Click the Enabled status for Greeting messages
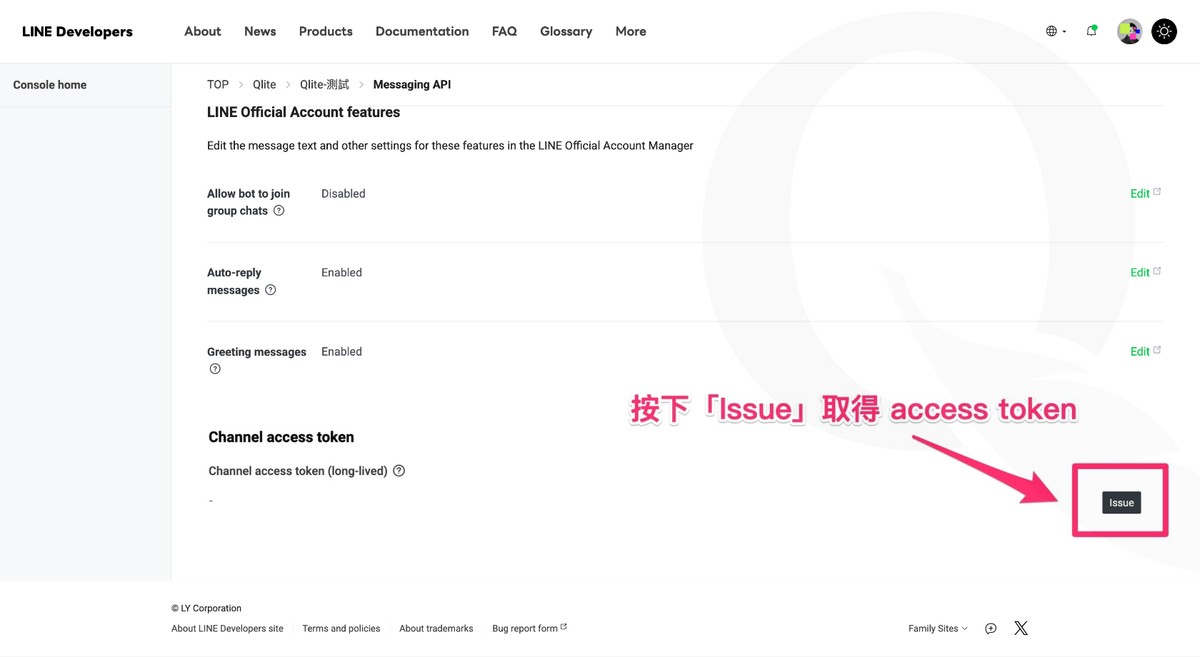1200x657 pixels. (x=342, y=352)
